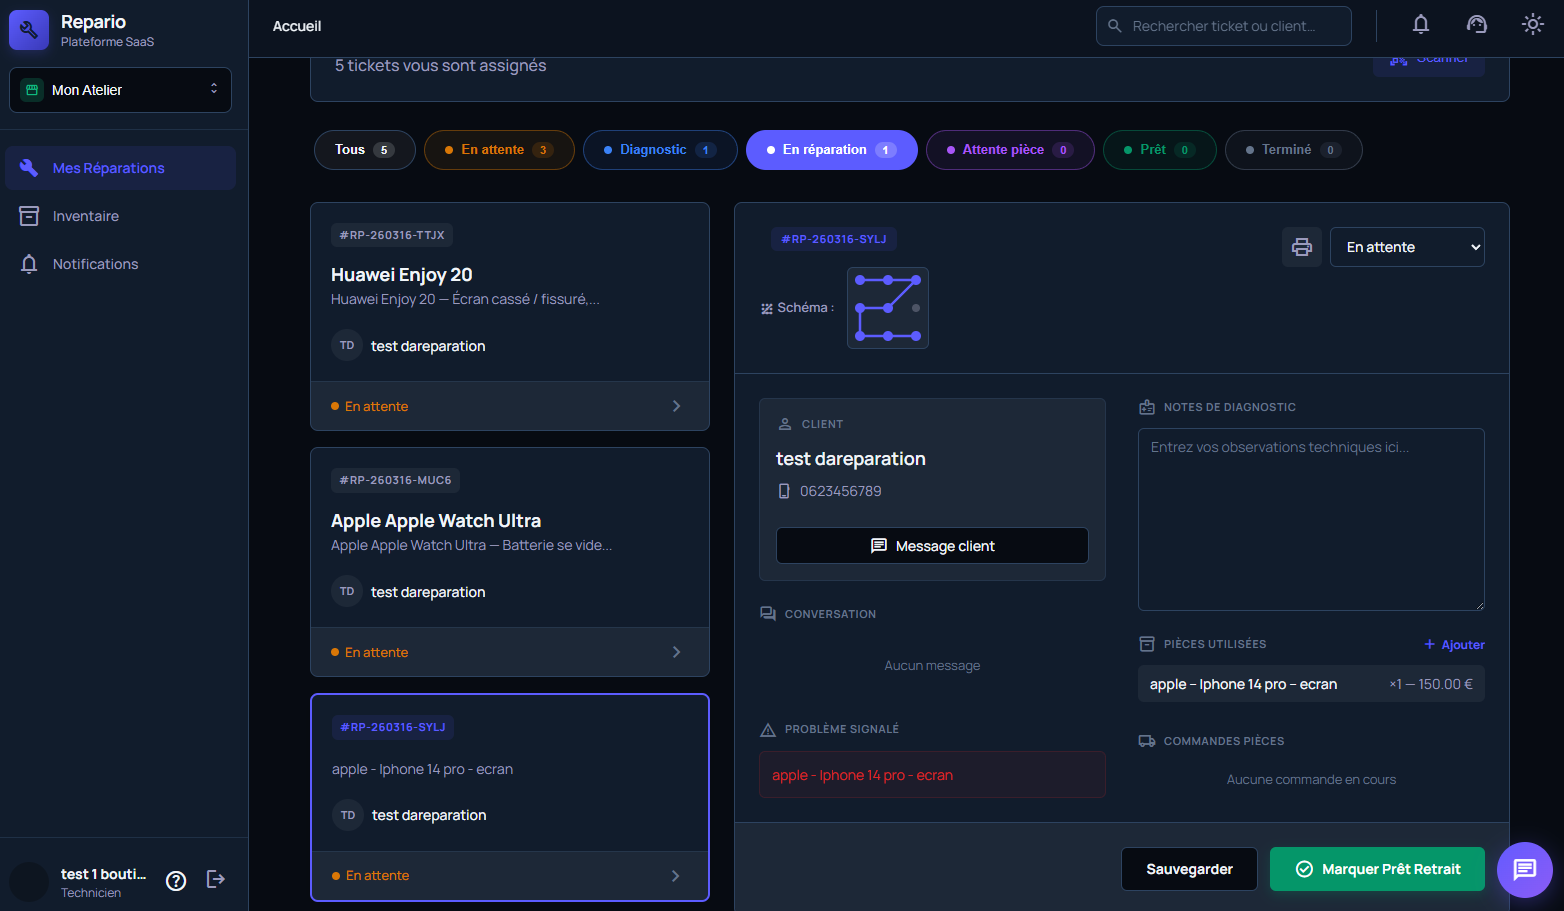This screenshot has height=911, width=1564.
Task: Click the Message client button
Action: pyautogui.click(x=932, y=546)
